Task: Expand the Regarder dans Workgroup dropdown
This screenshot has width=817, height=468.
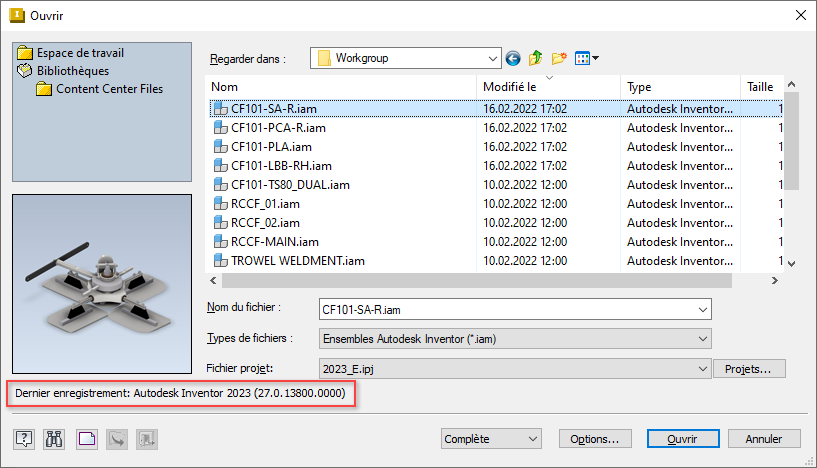Action: click(492, 58)
